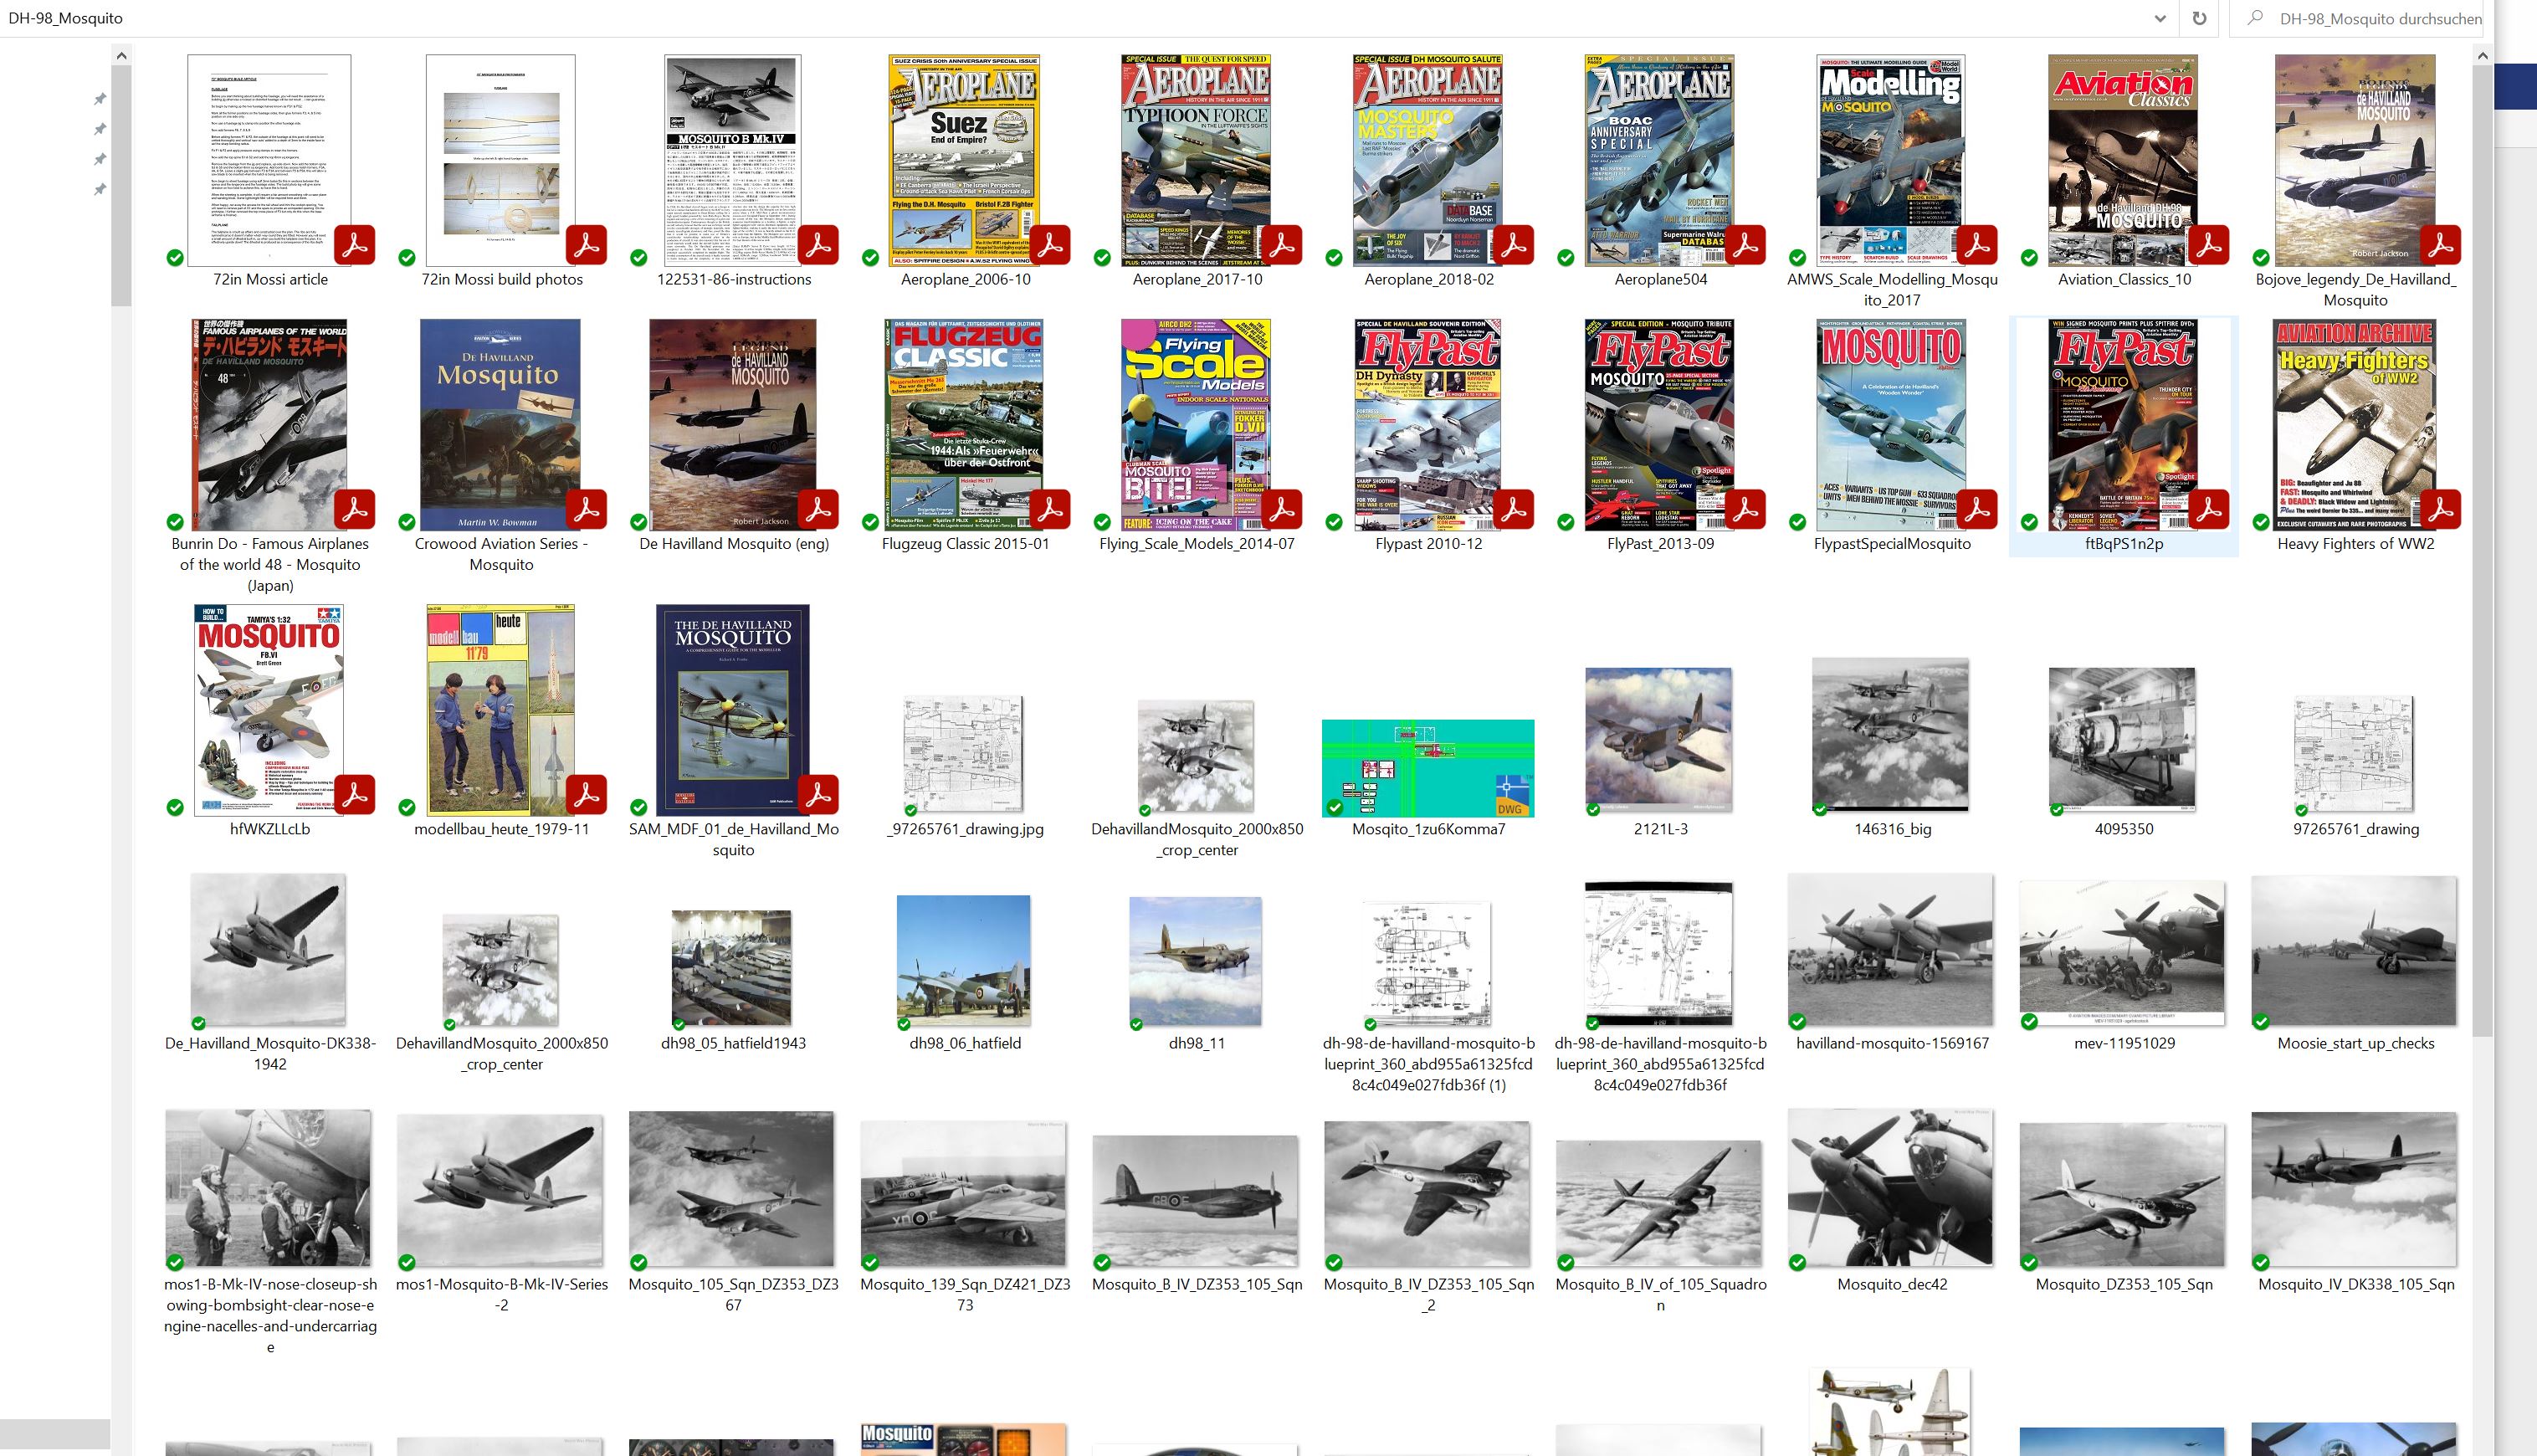Image resolution: width=2537 pixels, height=1456 pixels.
Task: Select the highlighted ftBqPS1n2p PDF cover
Action: (x=2123, y=425)
